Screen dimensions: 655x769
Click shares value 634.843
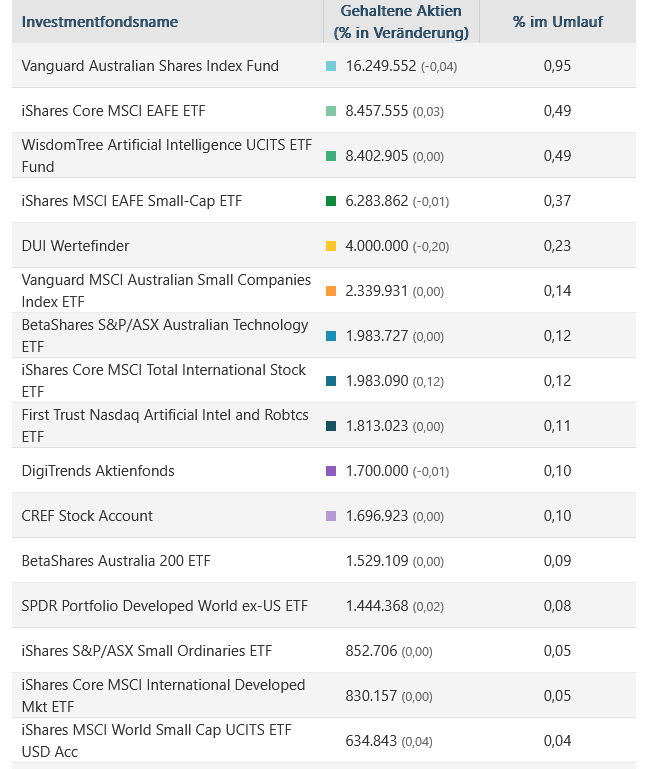[x=371, y=741]
